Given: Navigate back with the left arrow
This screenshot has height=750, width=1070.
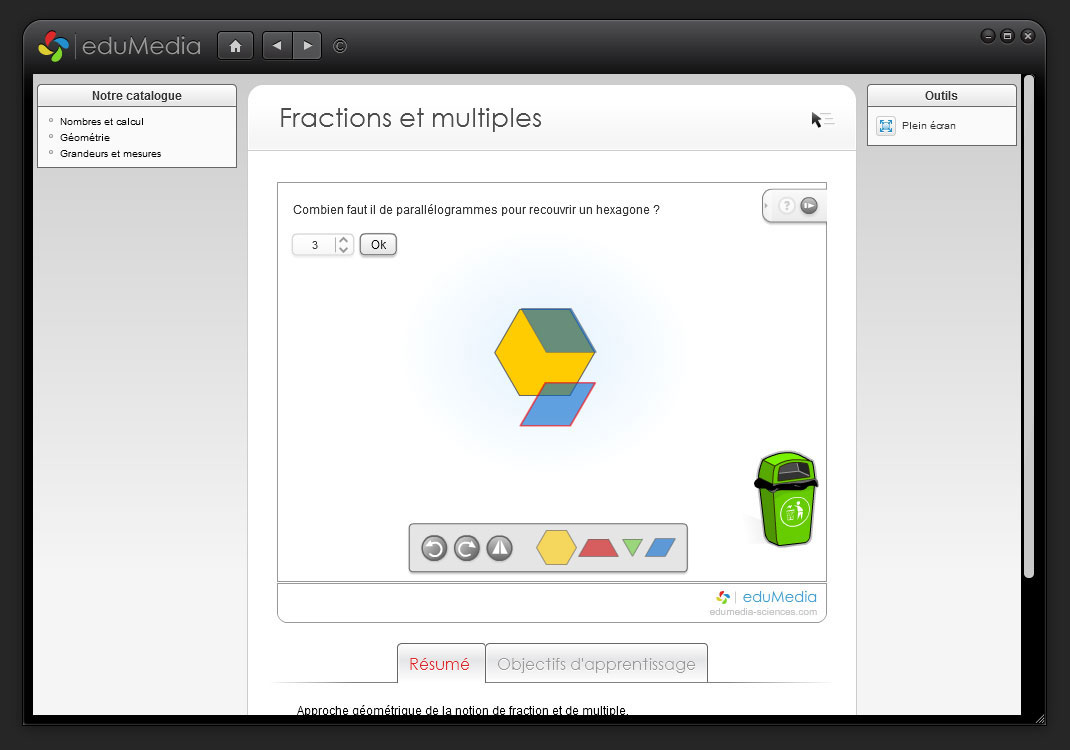Looking at the screenshot, I should pos(277,46).
